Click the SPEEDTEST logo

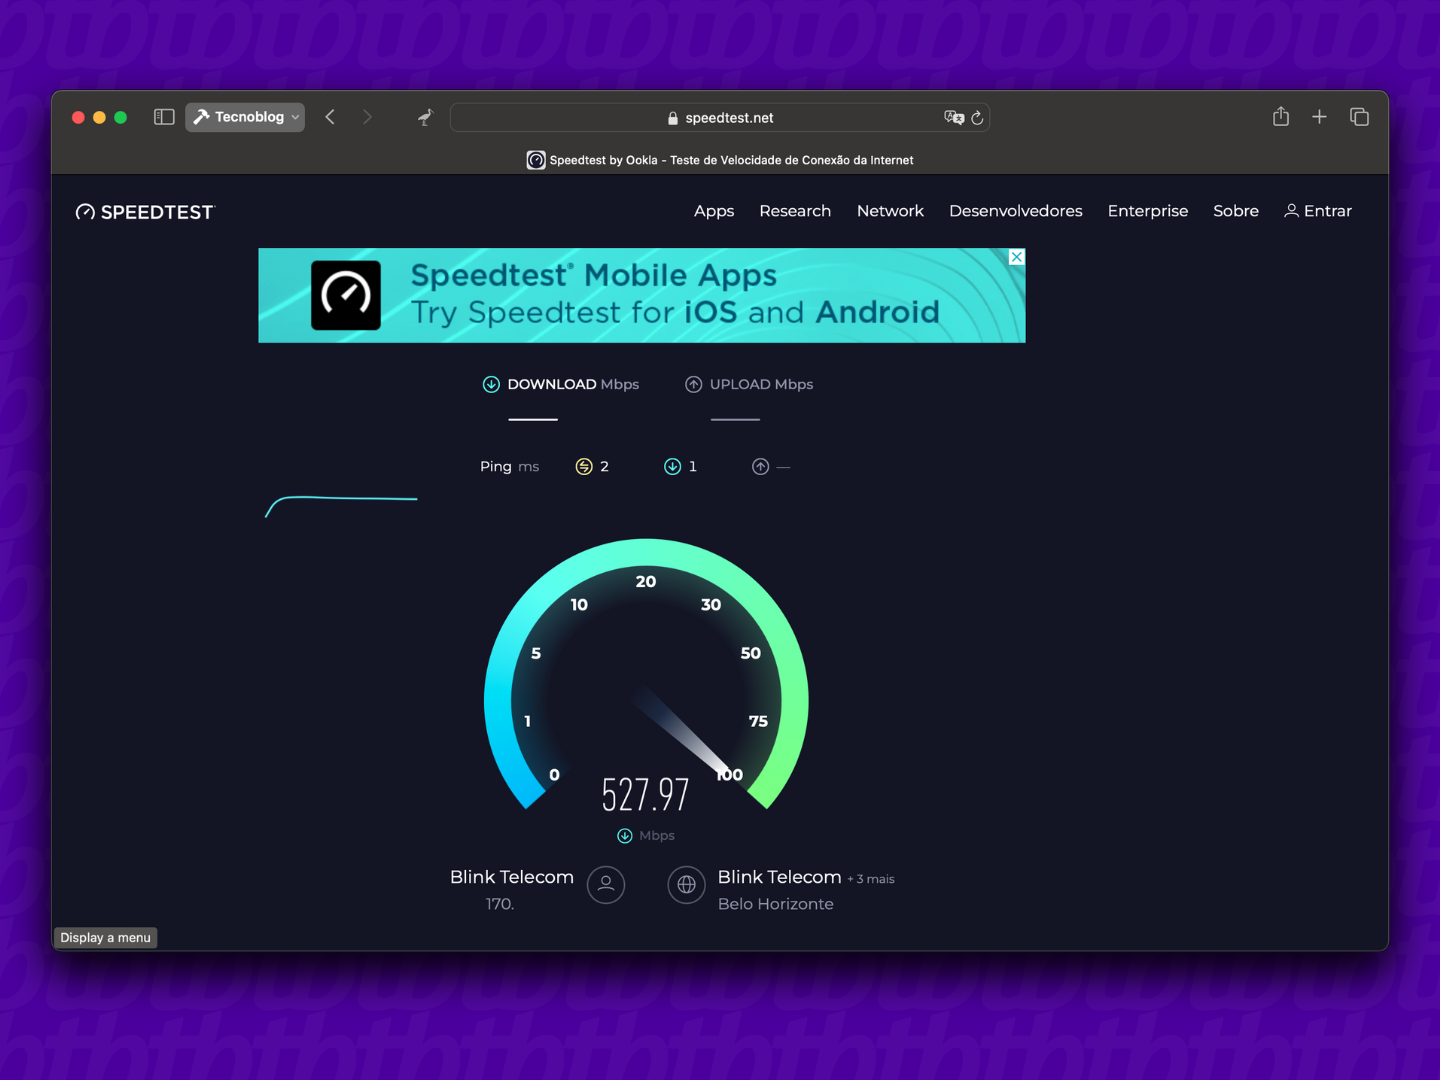pyautogui.click(x=145, y=212)
